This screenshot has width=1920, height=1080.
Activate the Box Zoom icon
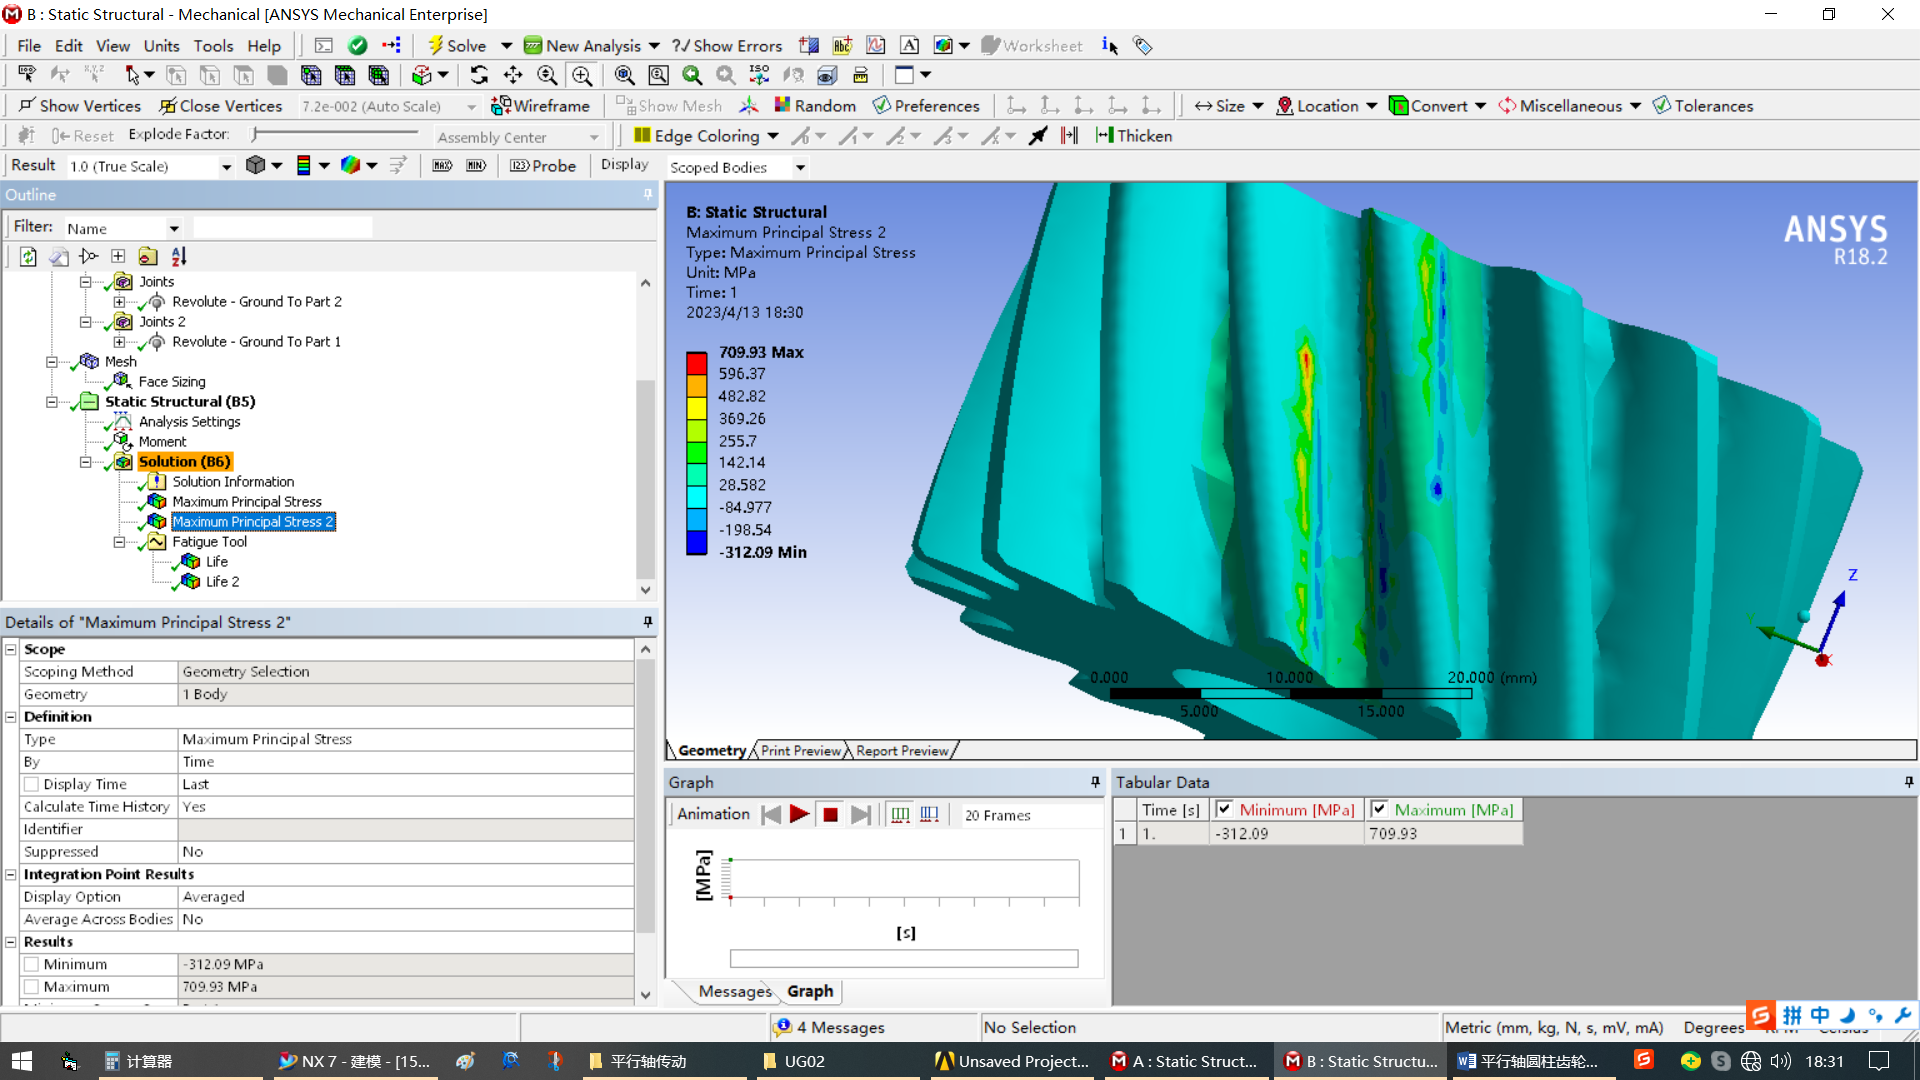582,75
